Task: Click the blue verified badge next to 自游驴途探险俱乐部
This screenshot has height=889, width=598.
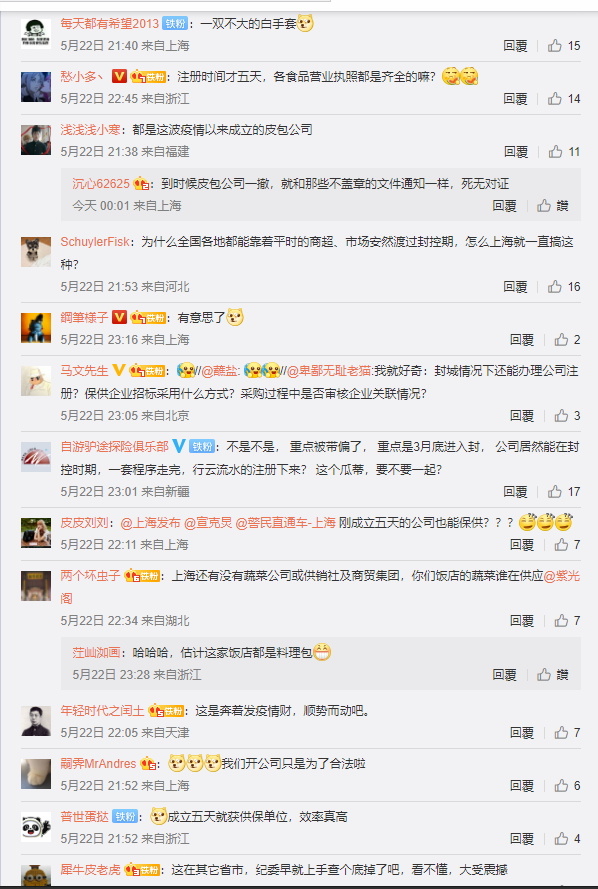Action: [x=179, y=446]
